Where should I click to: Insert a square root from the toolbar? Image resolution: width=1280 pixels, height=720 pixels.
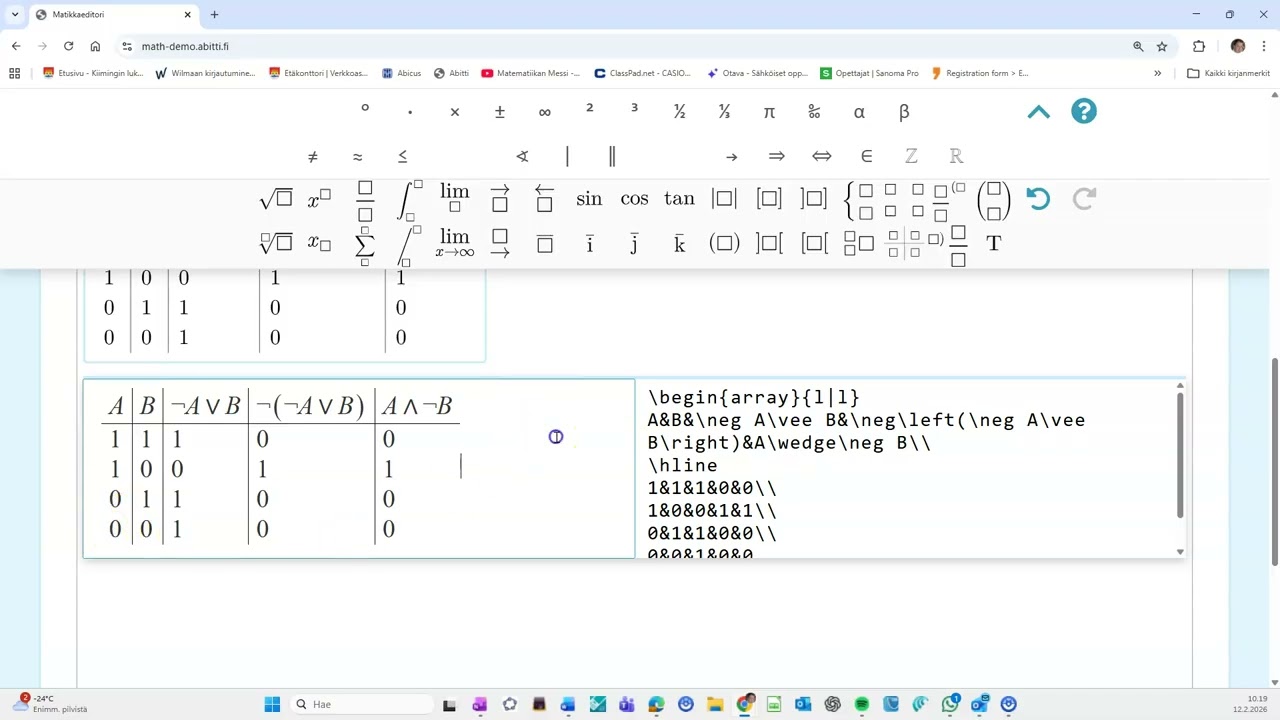(x=276, y=199)
